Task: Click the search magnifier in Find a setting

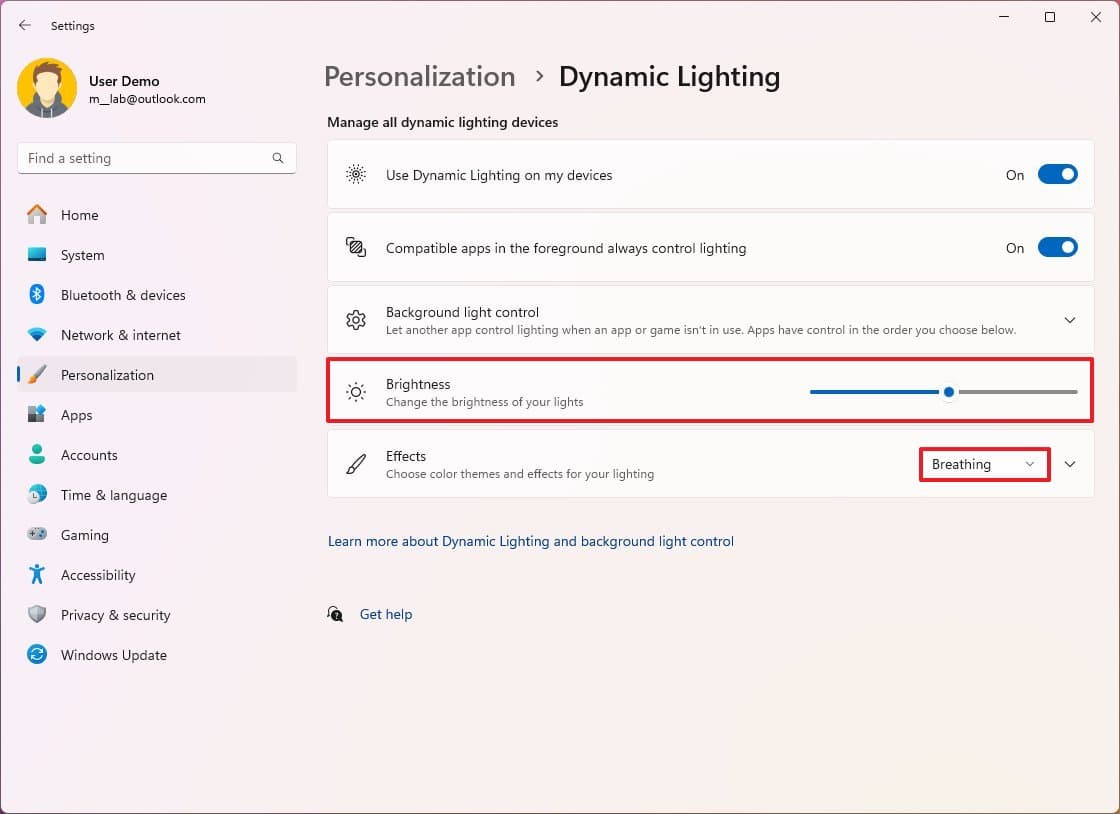Action: pyautogui.click(x=277, y=158)
